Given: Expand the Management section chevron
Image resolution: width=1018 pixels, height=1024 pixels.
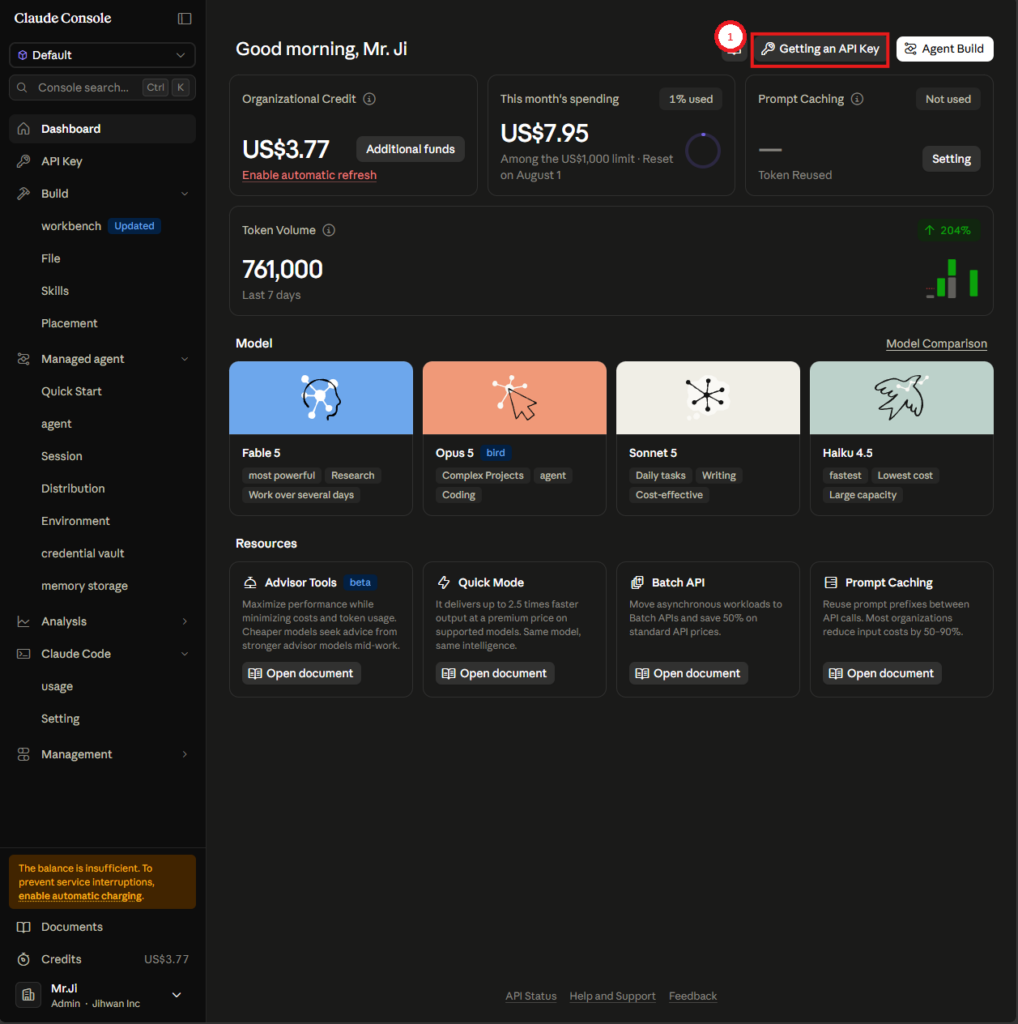Looking at the screenshot, I should tap(184, 754).
